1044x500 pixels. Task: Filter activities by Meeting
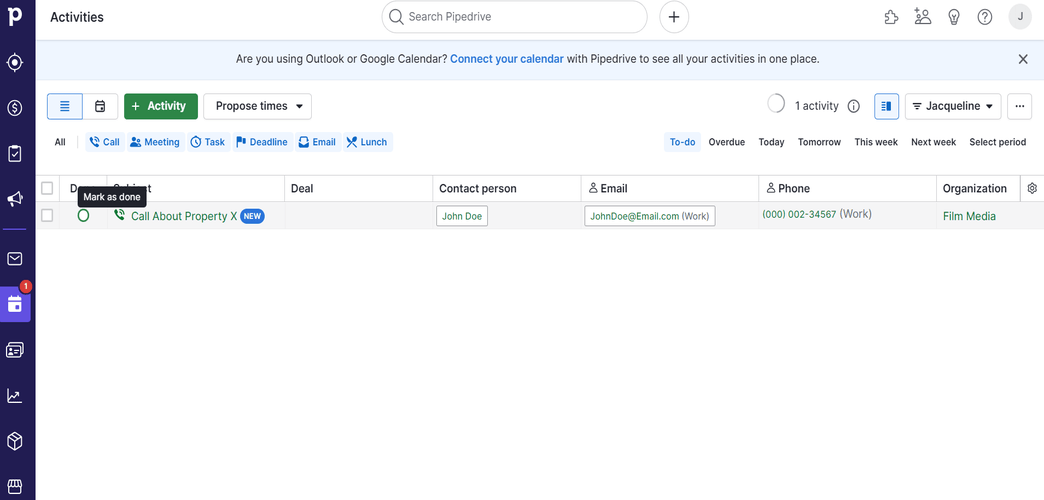pyautogui.click(x=154, y=142)
